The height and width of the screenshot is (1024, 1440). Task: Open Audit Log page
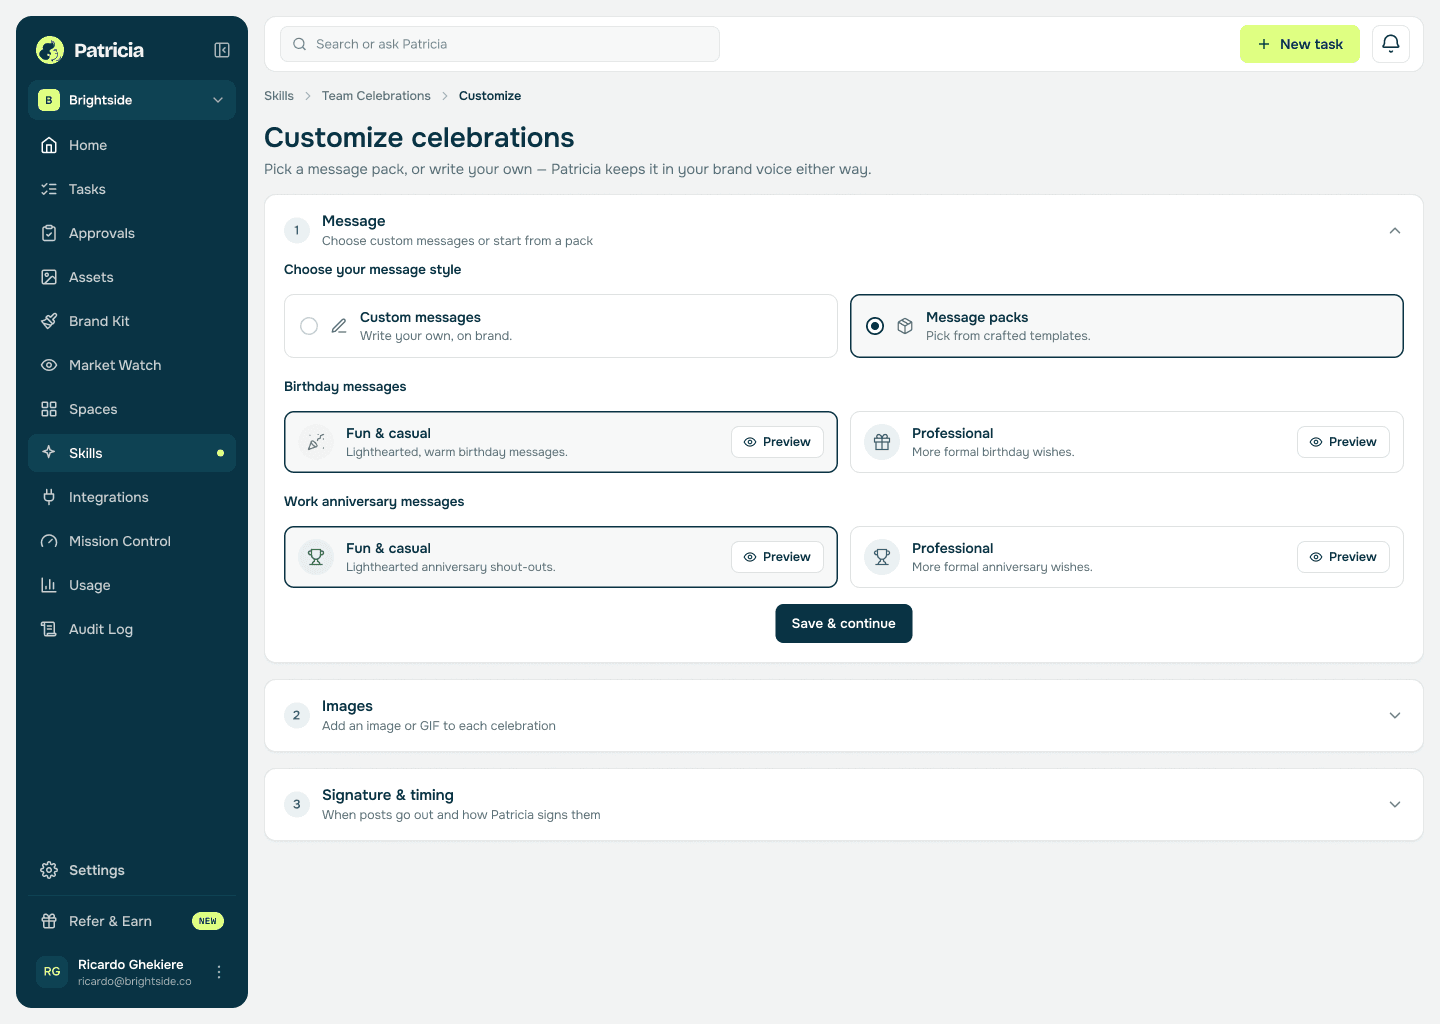pos(132,629)
